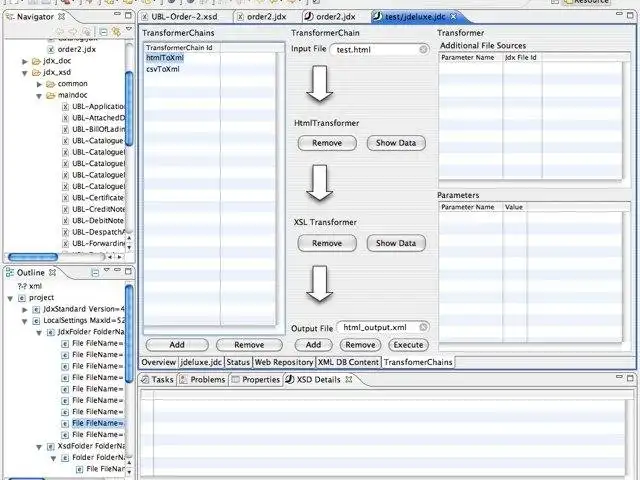640x480 pixels.
Task: Click the Navigator forward arrow icon
Action: [73, 31]
